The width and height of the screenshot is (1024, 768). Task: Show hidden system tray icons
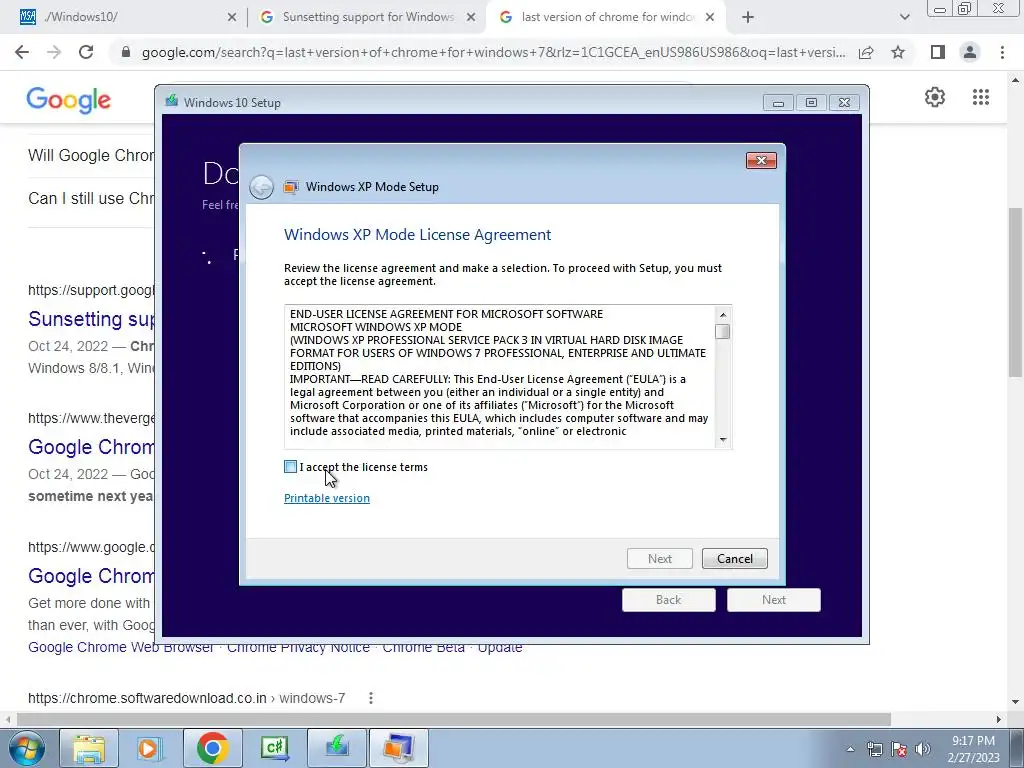(850, 749)
